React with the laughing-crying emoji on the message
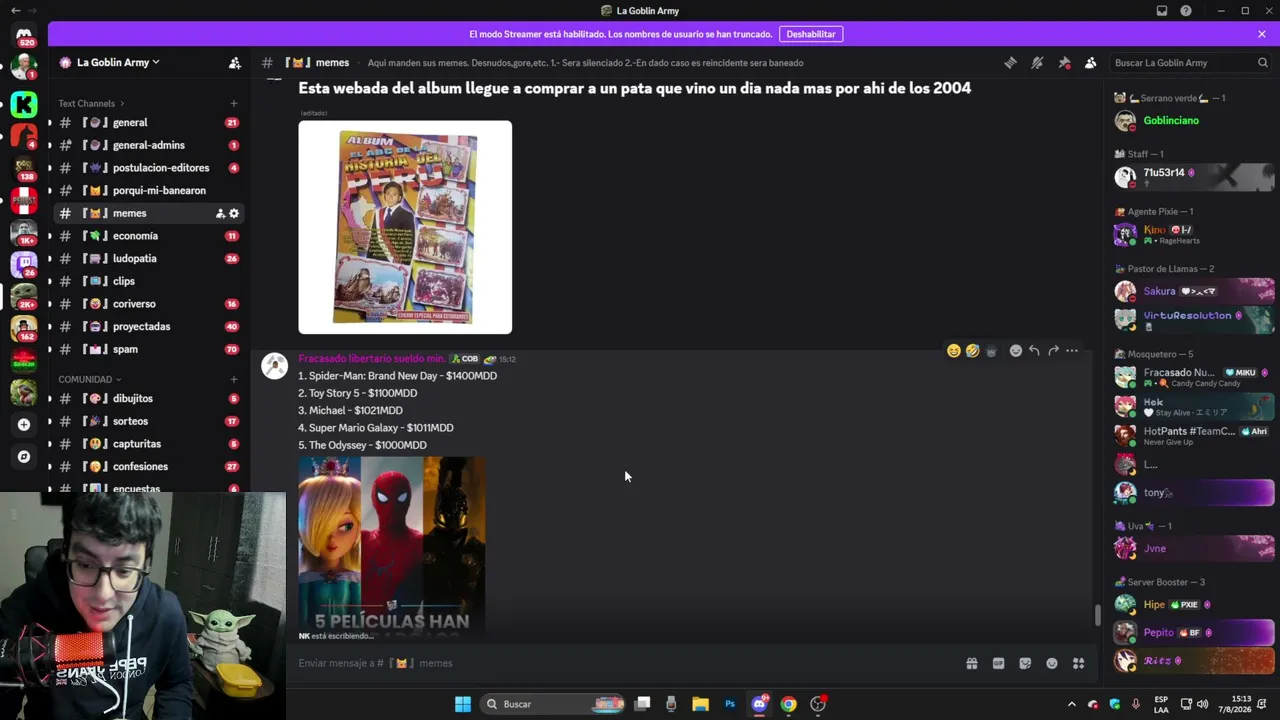Screen dimensions: 1280x720 [972, 351]
